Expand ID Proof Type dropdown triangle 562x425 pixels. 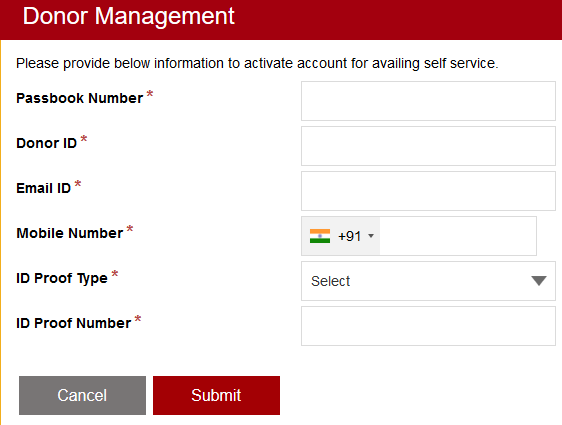(x=539, y=281)
